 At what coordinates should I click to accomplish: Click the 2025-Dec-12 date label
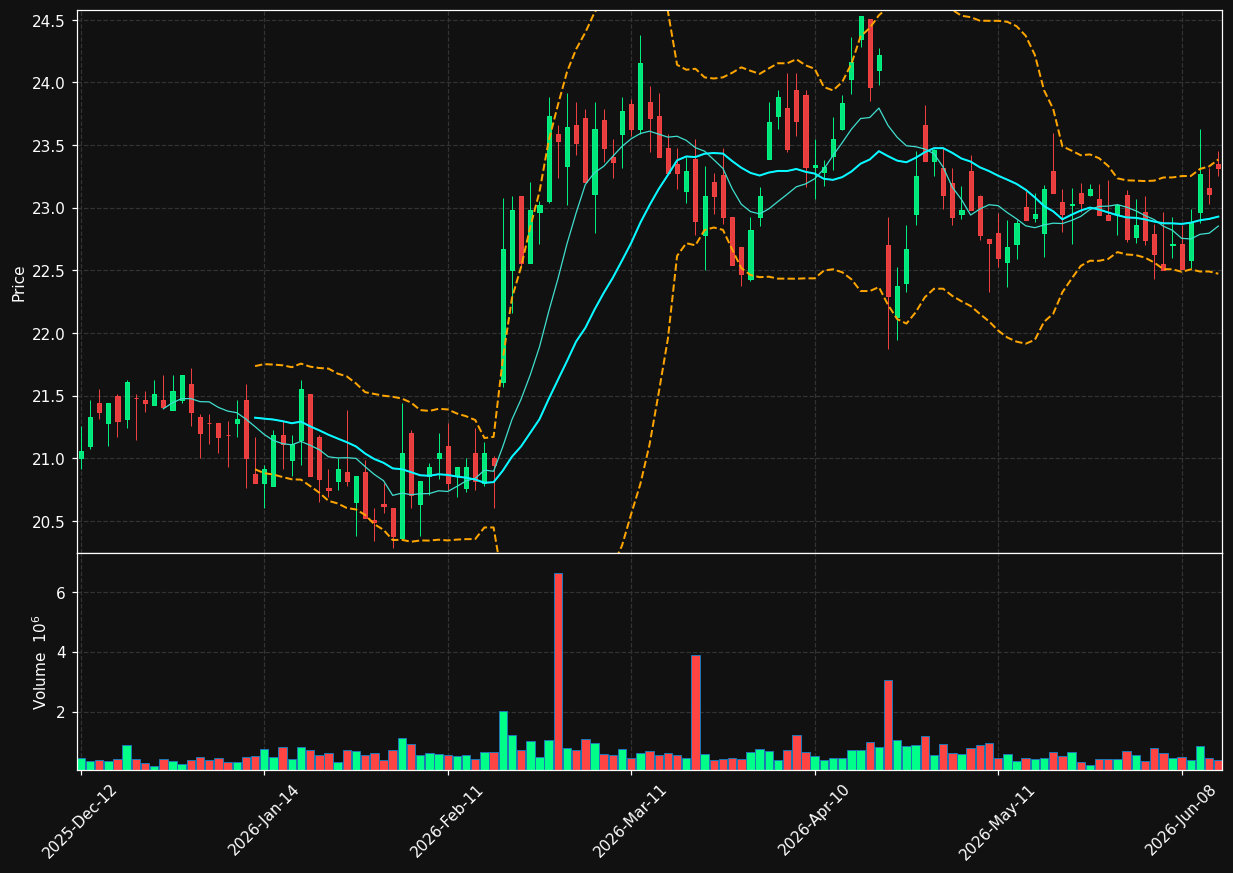coord(80,822)
